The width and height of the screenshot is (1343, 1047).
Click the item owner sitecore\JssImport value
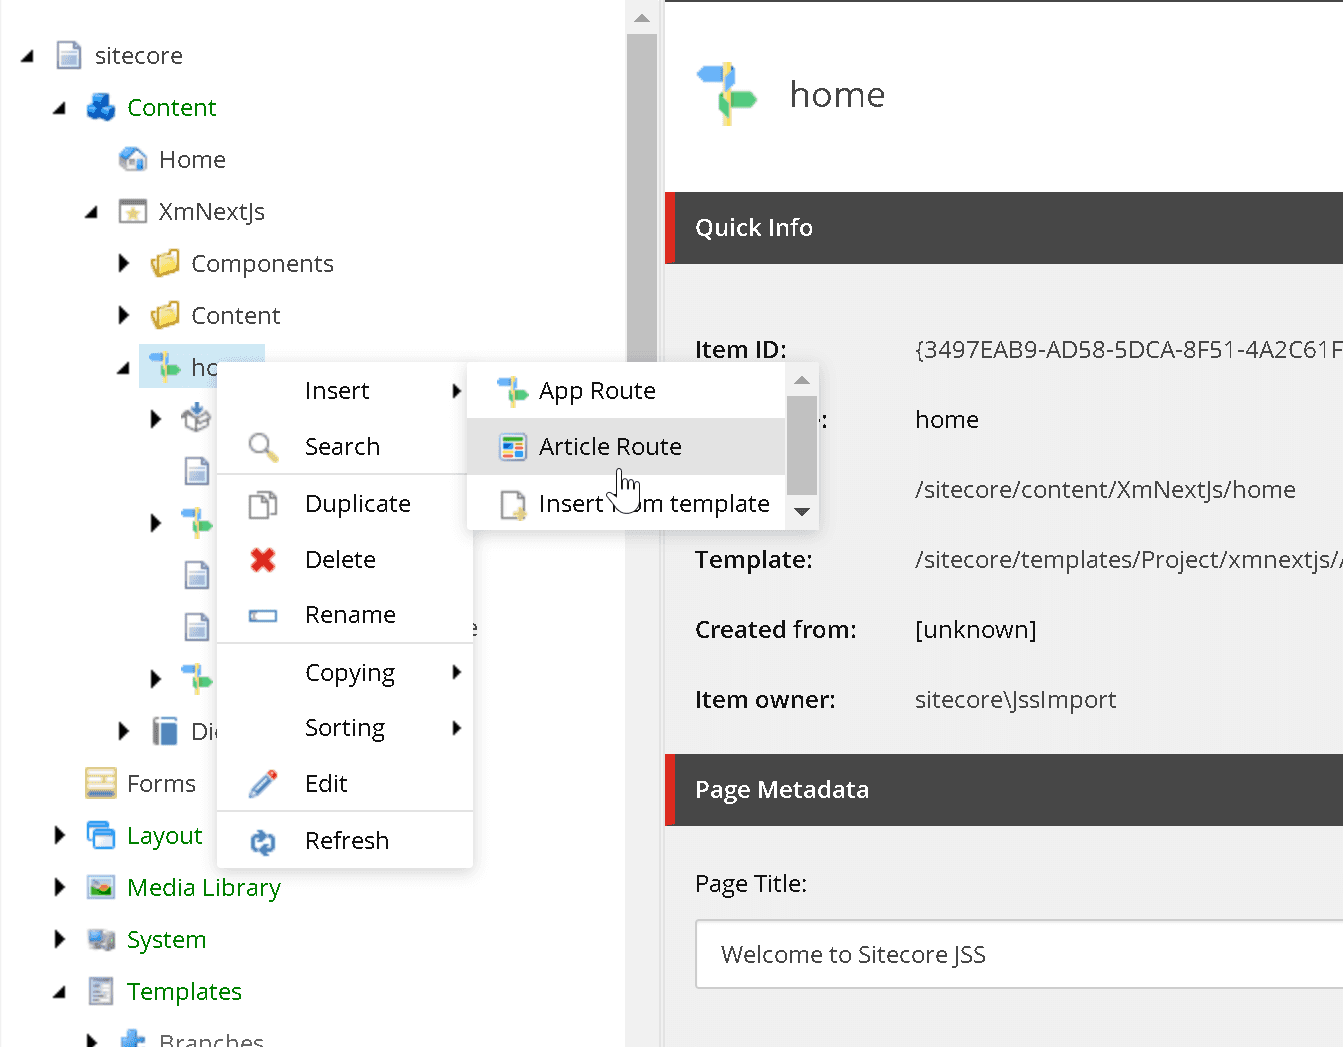tap(1015, 699)
